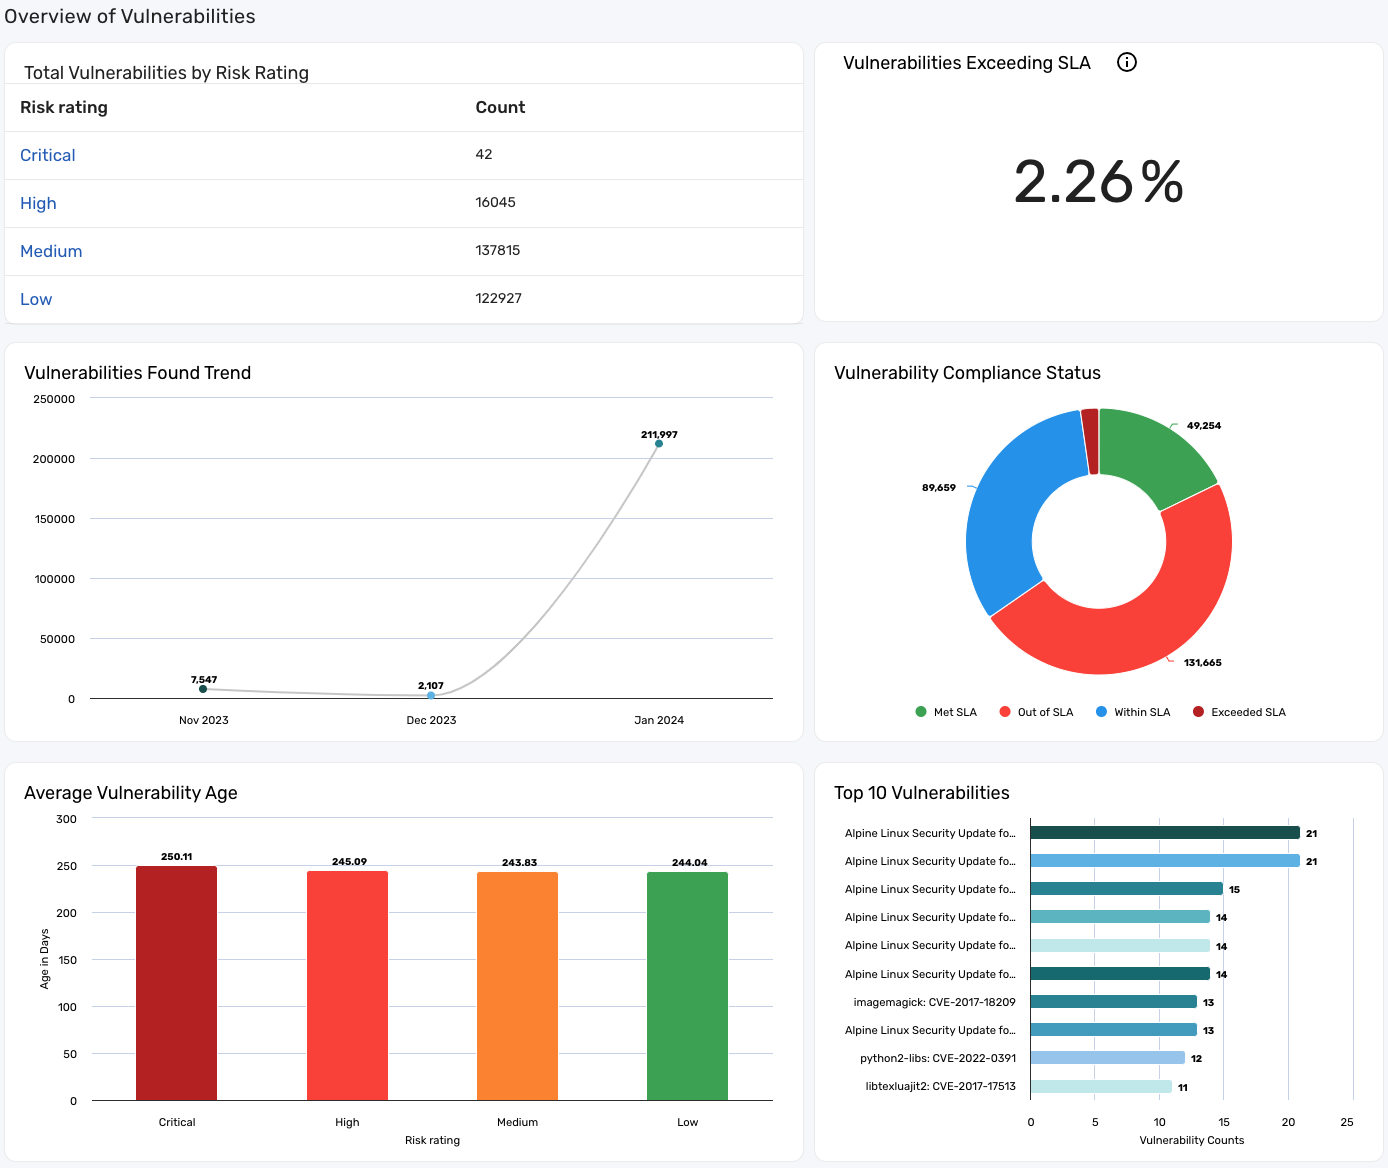
Task: Toggle the Within SLA legend item
Action: [x=1133, y=712]
